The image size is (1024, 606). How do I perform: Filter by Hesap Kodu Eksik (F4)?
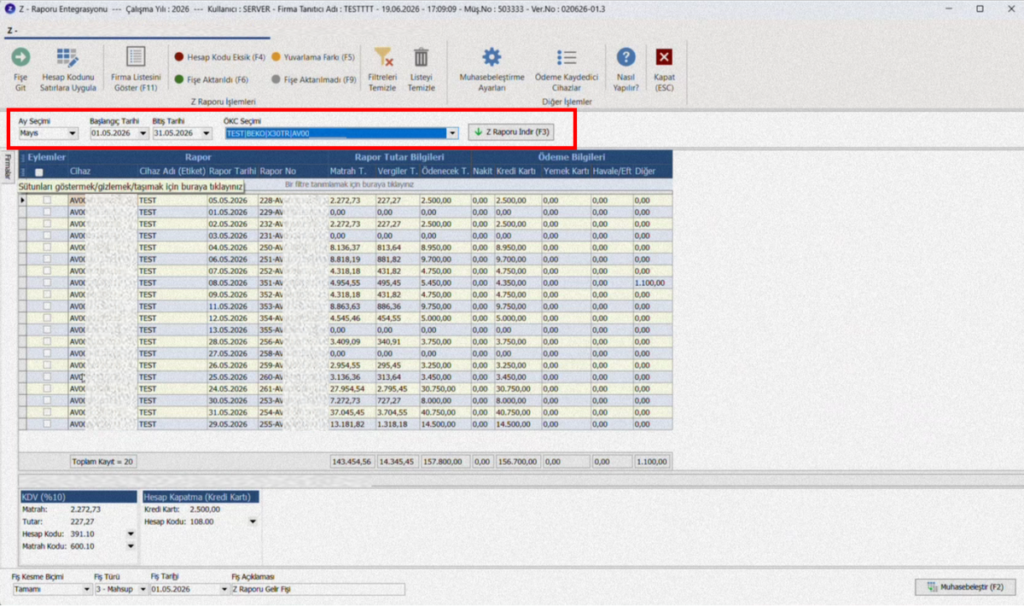(219, 57)
